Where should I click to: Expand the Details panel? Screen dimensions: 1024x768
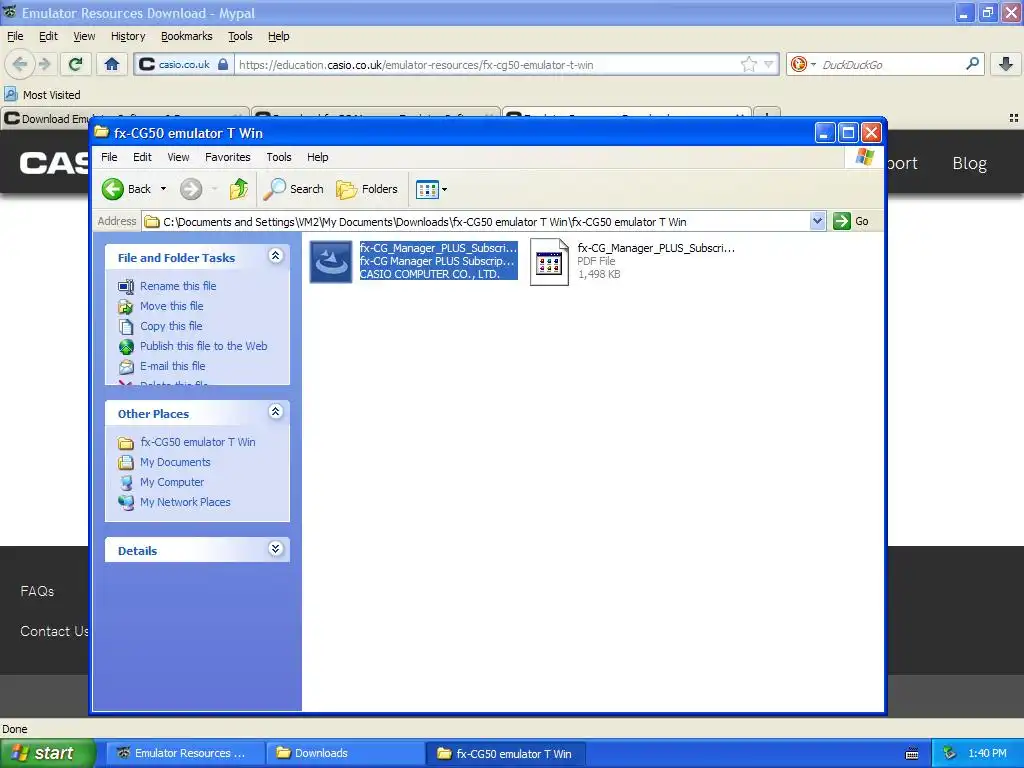pos(276,549)
